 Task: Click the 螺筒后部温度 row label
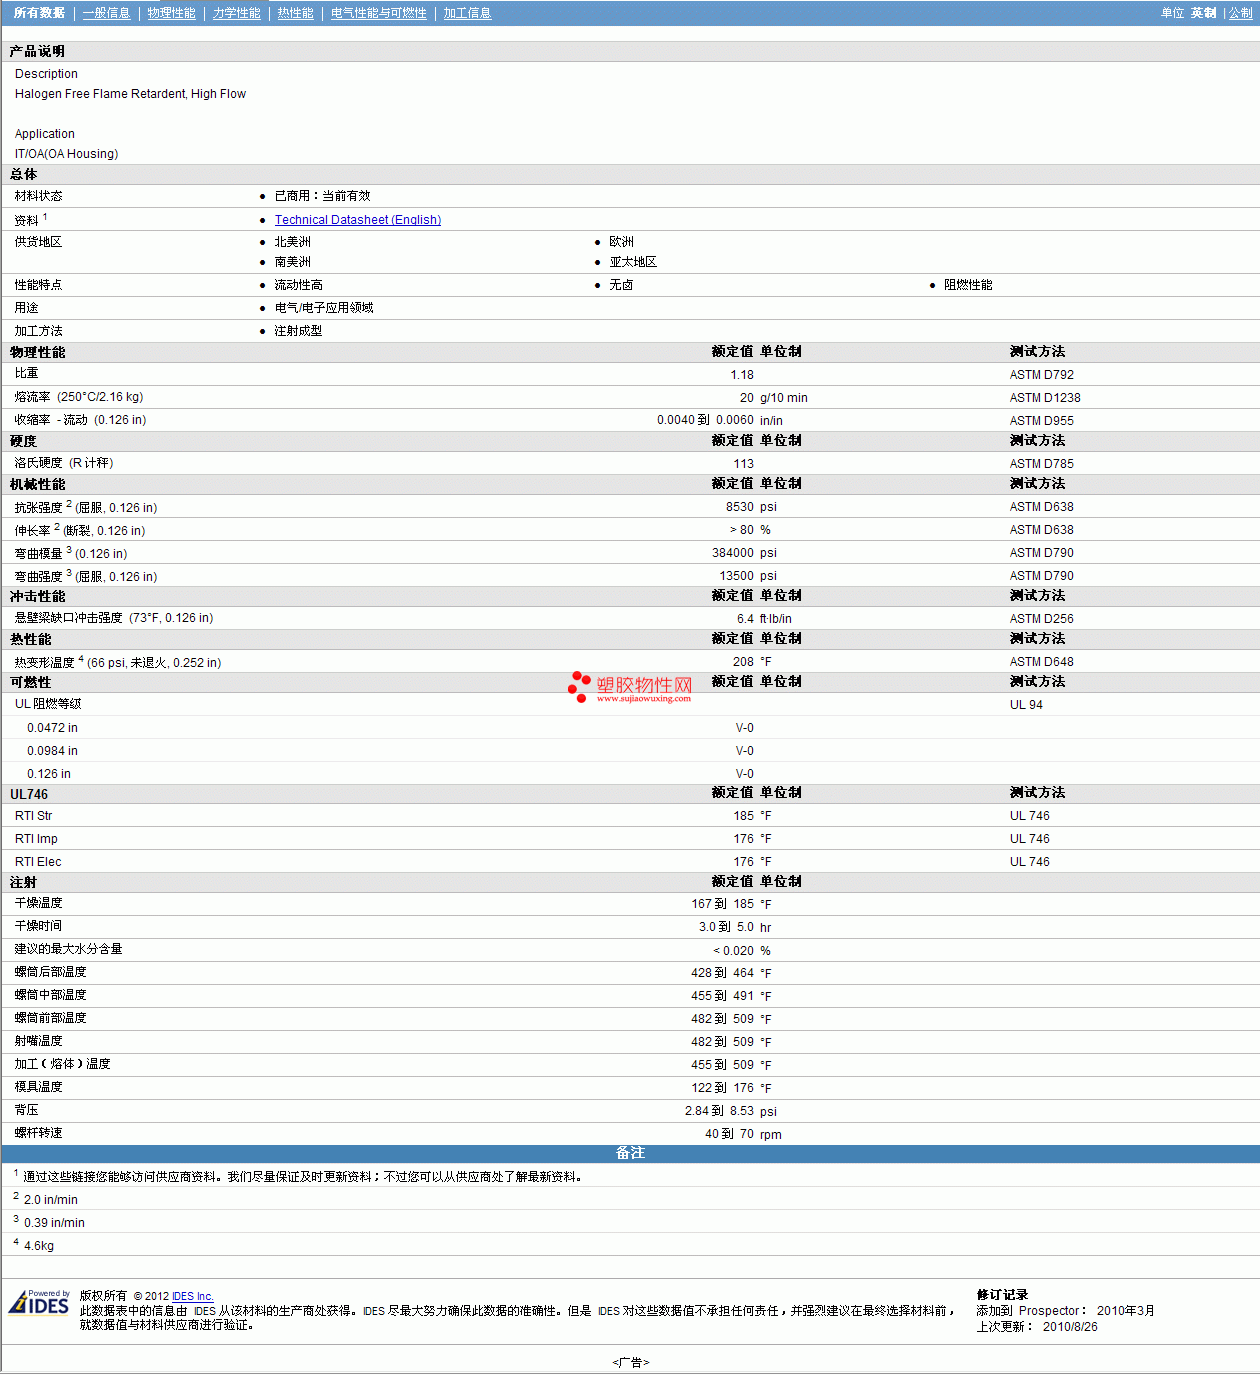point(50,972)
